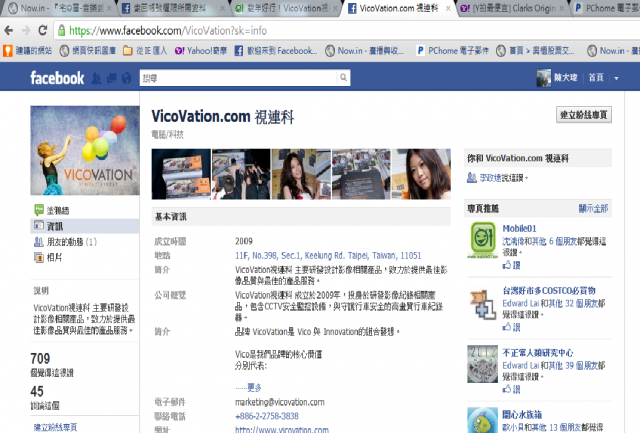Click the browser back arrow
Image resolution: width=640 pixels, height=433 pixels.
tap(9, 30)
